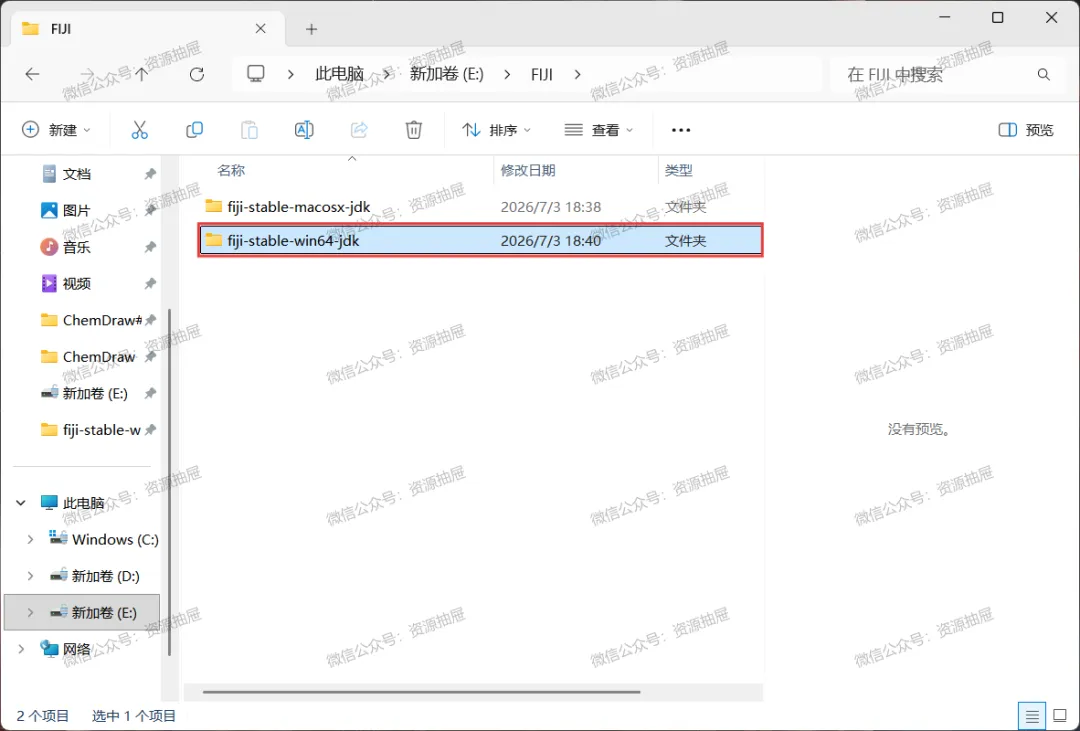
Task: Unpin 文档 using its pin icon
Action: pos(149,174)
